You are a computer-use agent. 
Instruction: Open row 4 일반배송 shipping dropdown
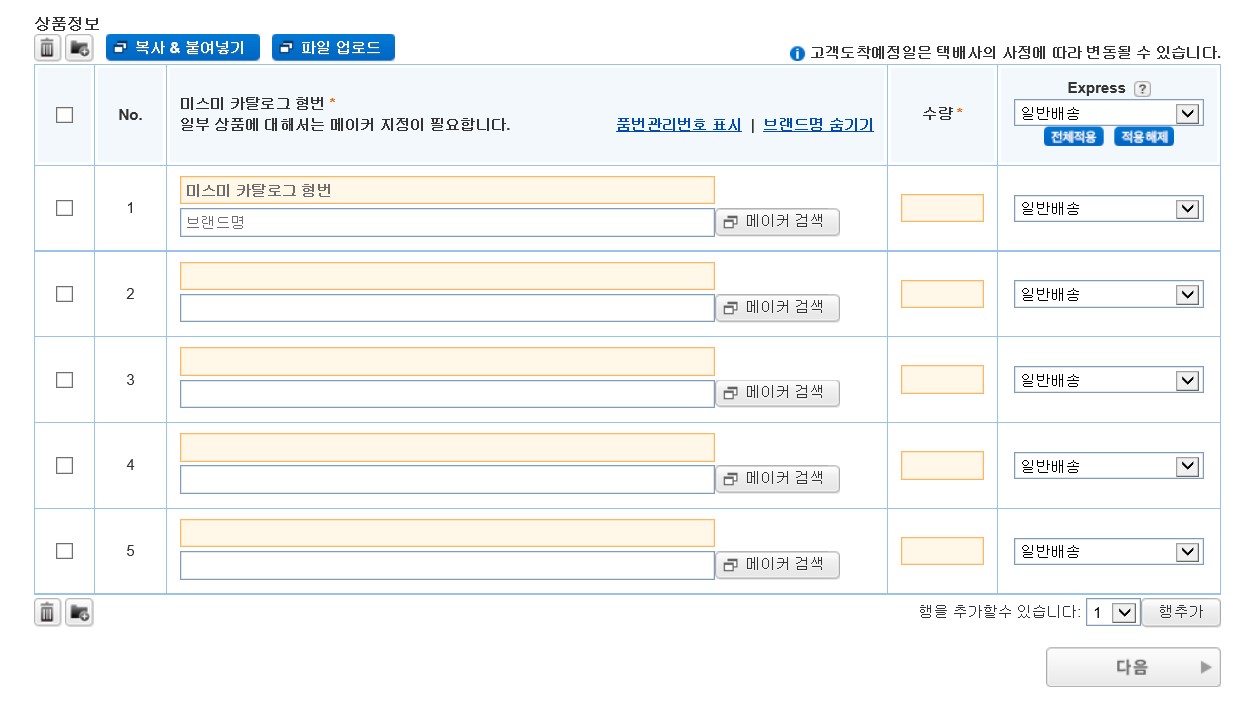pos(1108,466)
